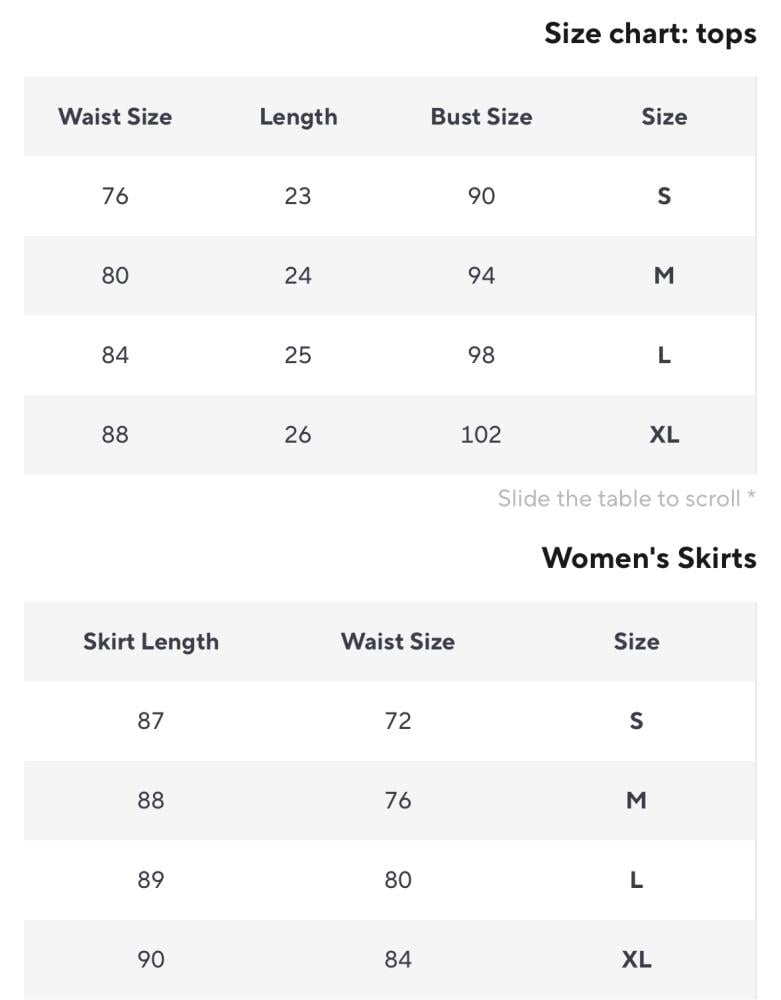Click the 'Size chart: tops' heading
This screenshot has height=1000, width=781.
[x=650, y=34]
